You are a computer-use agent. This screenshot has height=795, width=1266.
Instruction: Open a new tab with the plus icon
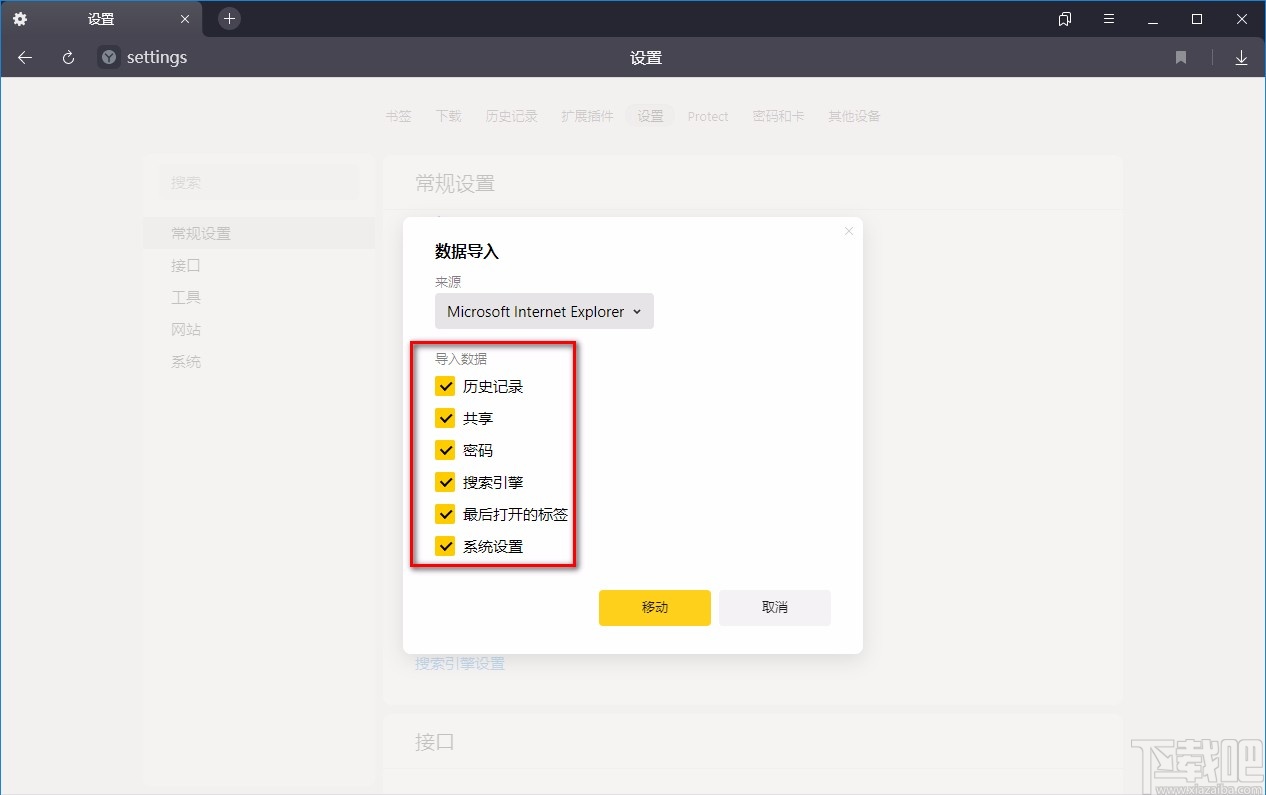pos(229,18)
